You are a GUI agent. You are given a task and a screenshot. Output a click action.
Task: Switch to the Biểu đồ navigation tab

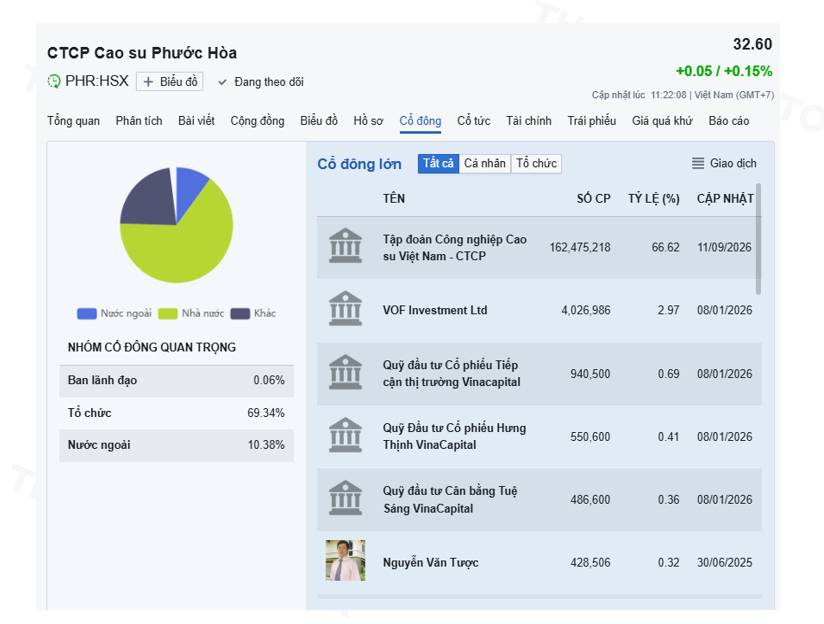pyautogui.click(x=319, y=121)
